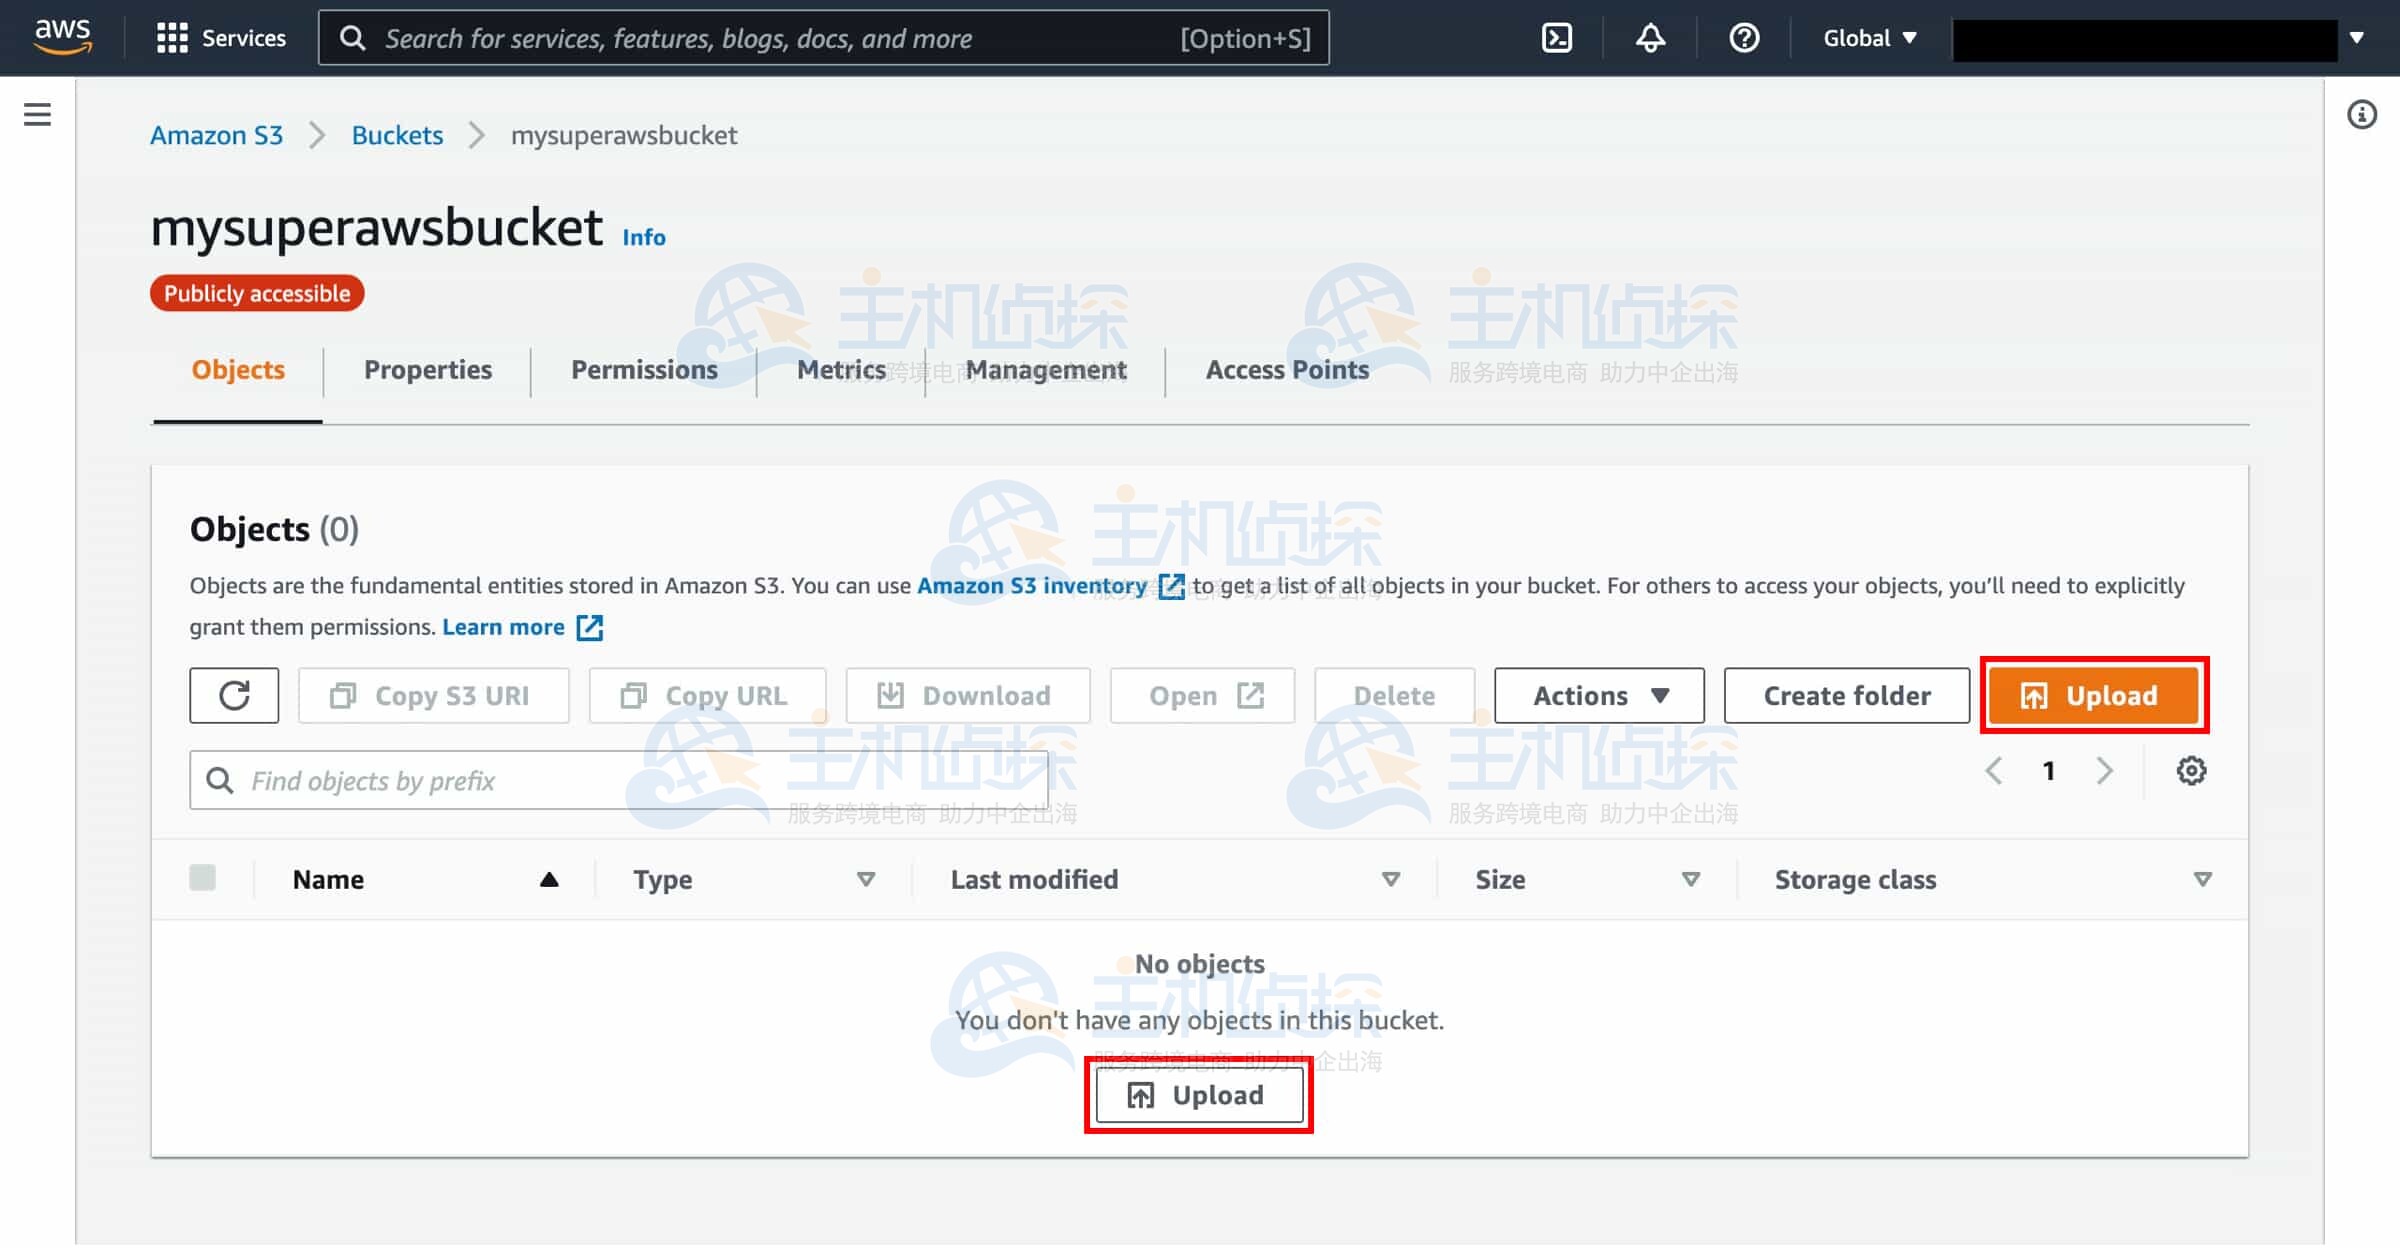This screenshot has width=2400, height=1248.
Task: Click the AWS logo home icon
Action: click(x=62, y=36)
